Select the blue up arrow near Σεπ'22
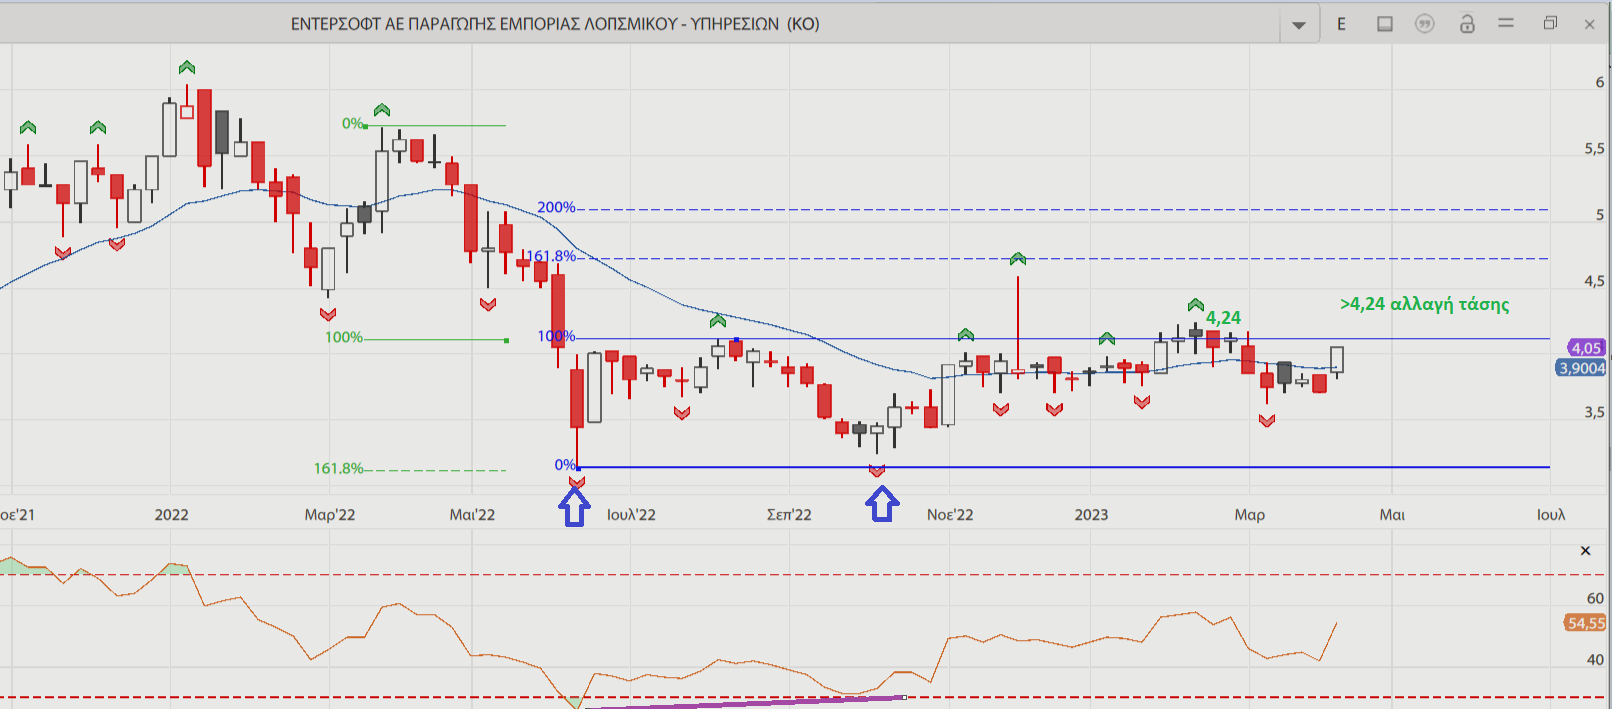 (881, 504)
